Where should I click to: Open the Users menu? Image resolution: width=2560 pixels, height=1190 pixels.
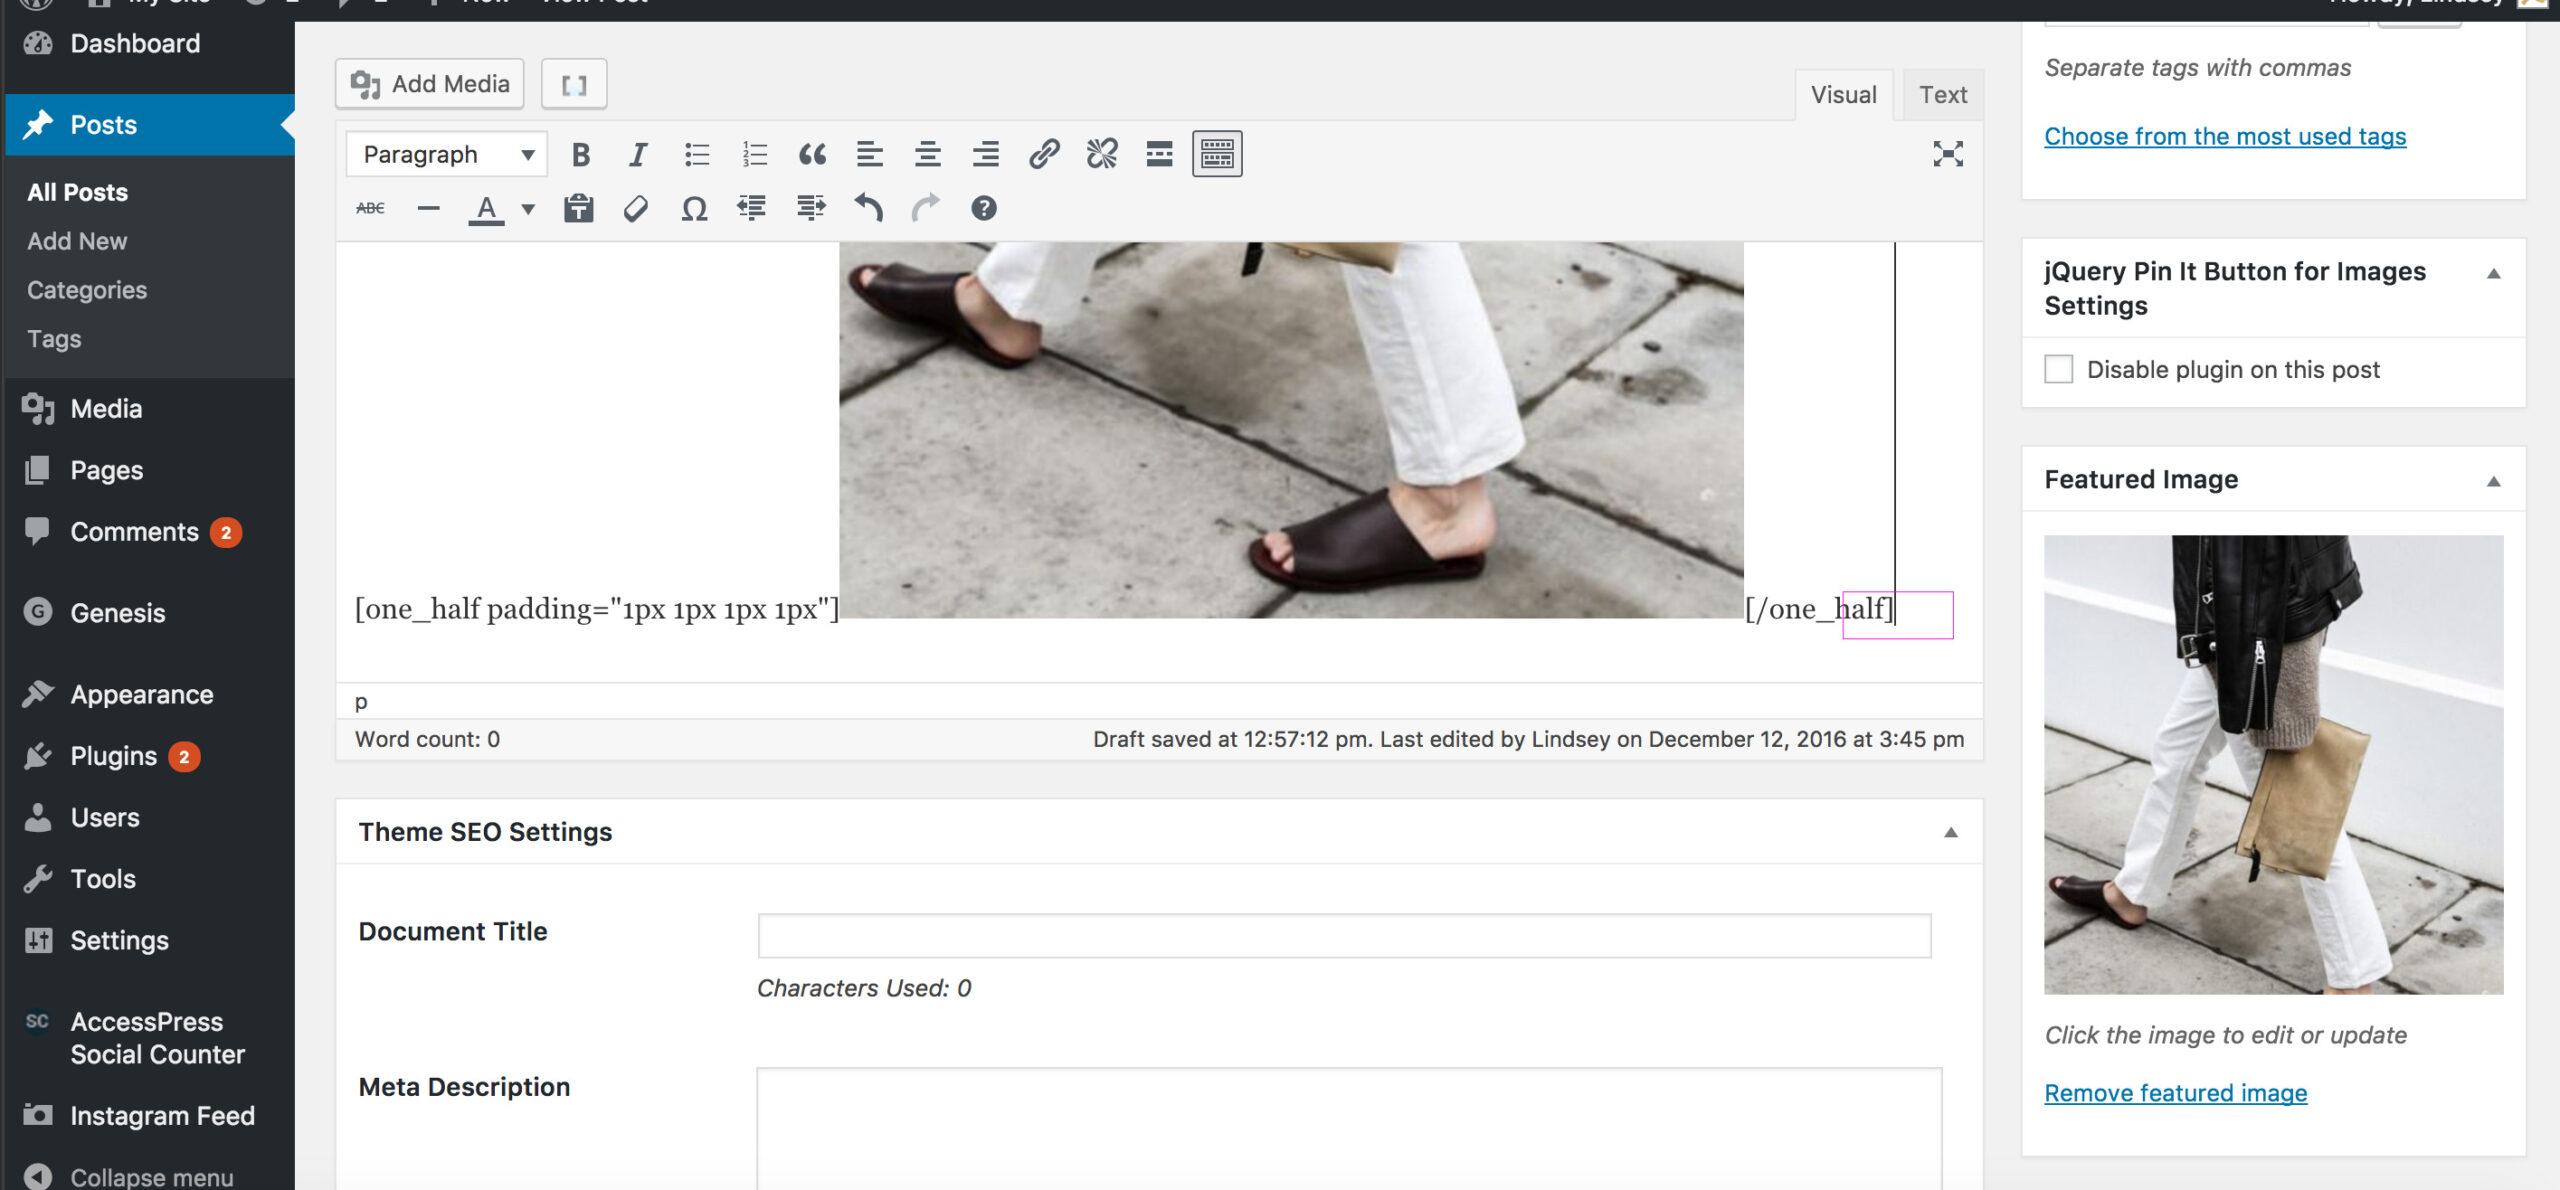[104, 818]
